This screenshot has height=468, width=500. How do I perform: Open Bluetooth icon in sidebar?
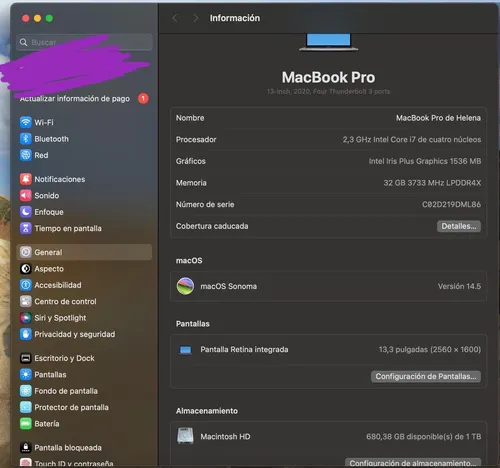click(x=26, y=139)
